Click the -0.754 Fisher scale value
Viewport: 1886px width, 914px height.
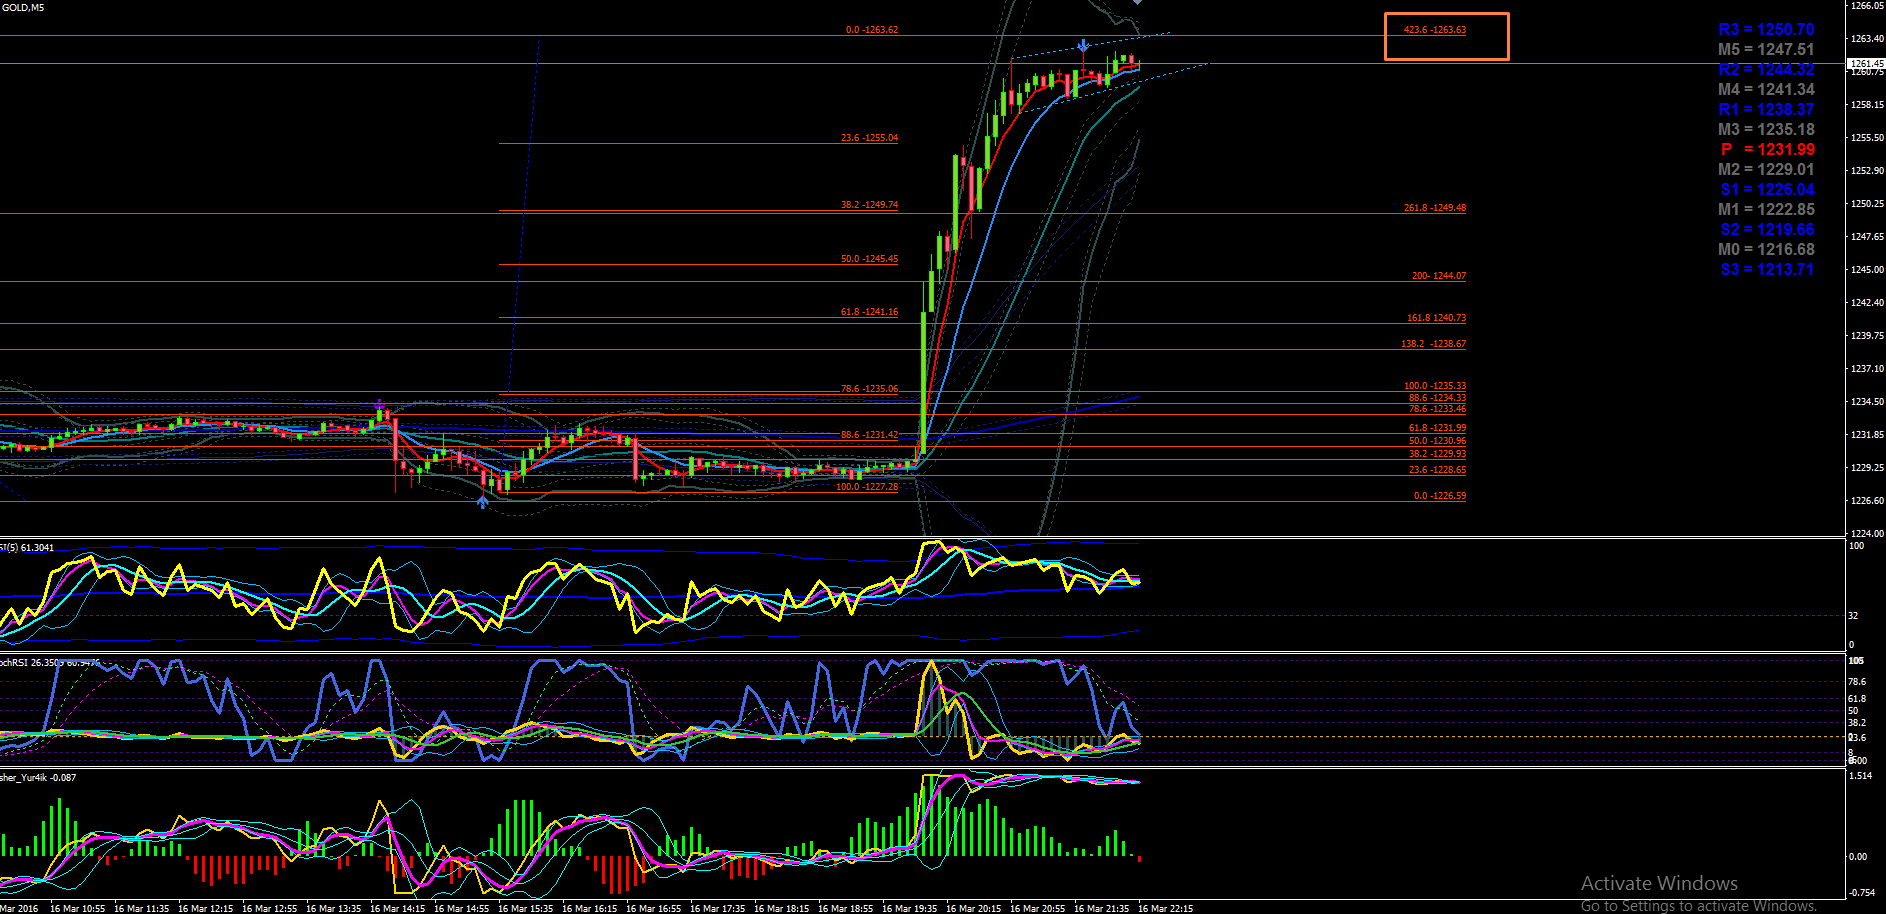(x=1861, y=893)
